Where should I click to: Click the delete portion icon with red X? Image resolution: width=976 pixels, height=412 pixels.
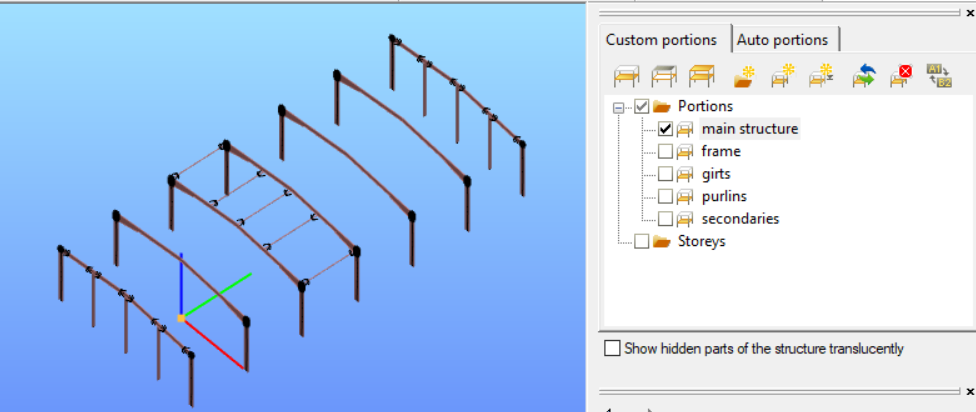tap(901, 77)
